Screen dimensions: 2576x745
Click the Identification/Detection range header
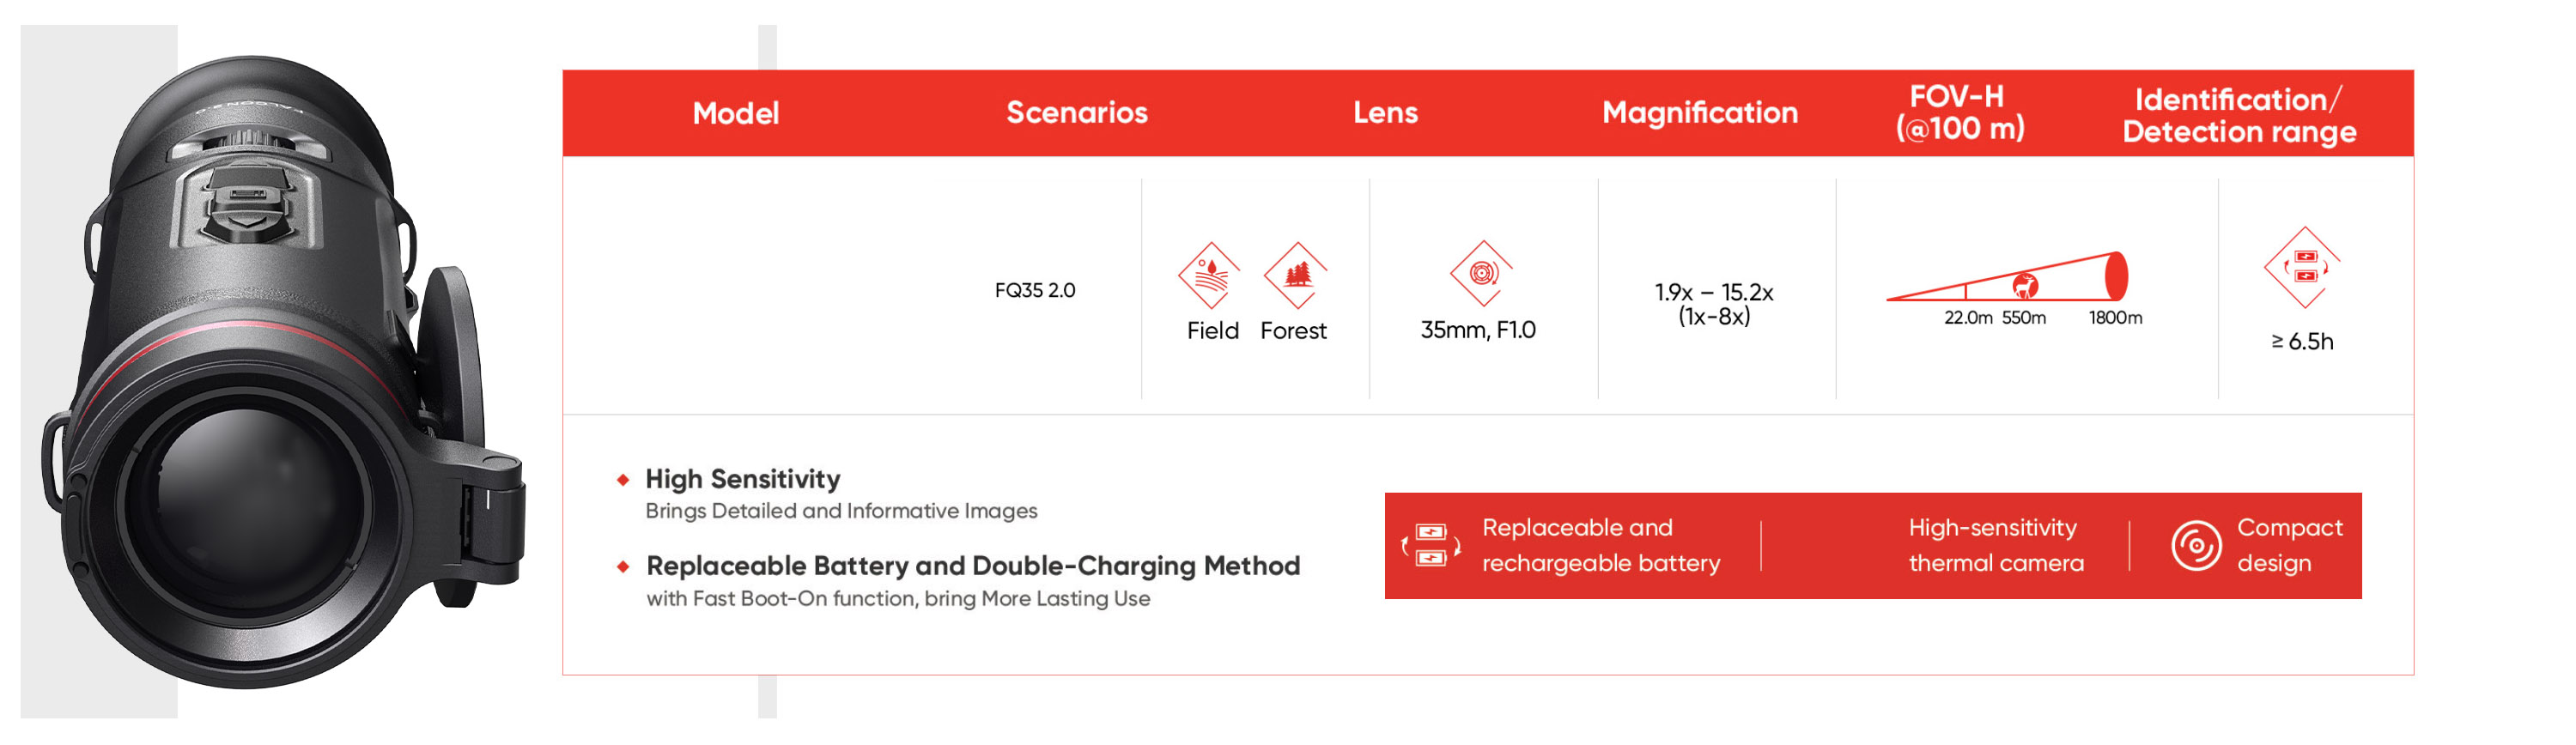pos(2238,115)
